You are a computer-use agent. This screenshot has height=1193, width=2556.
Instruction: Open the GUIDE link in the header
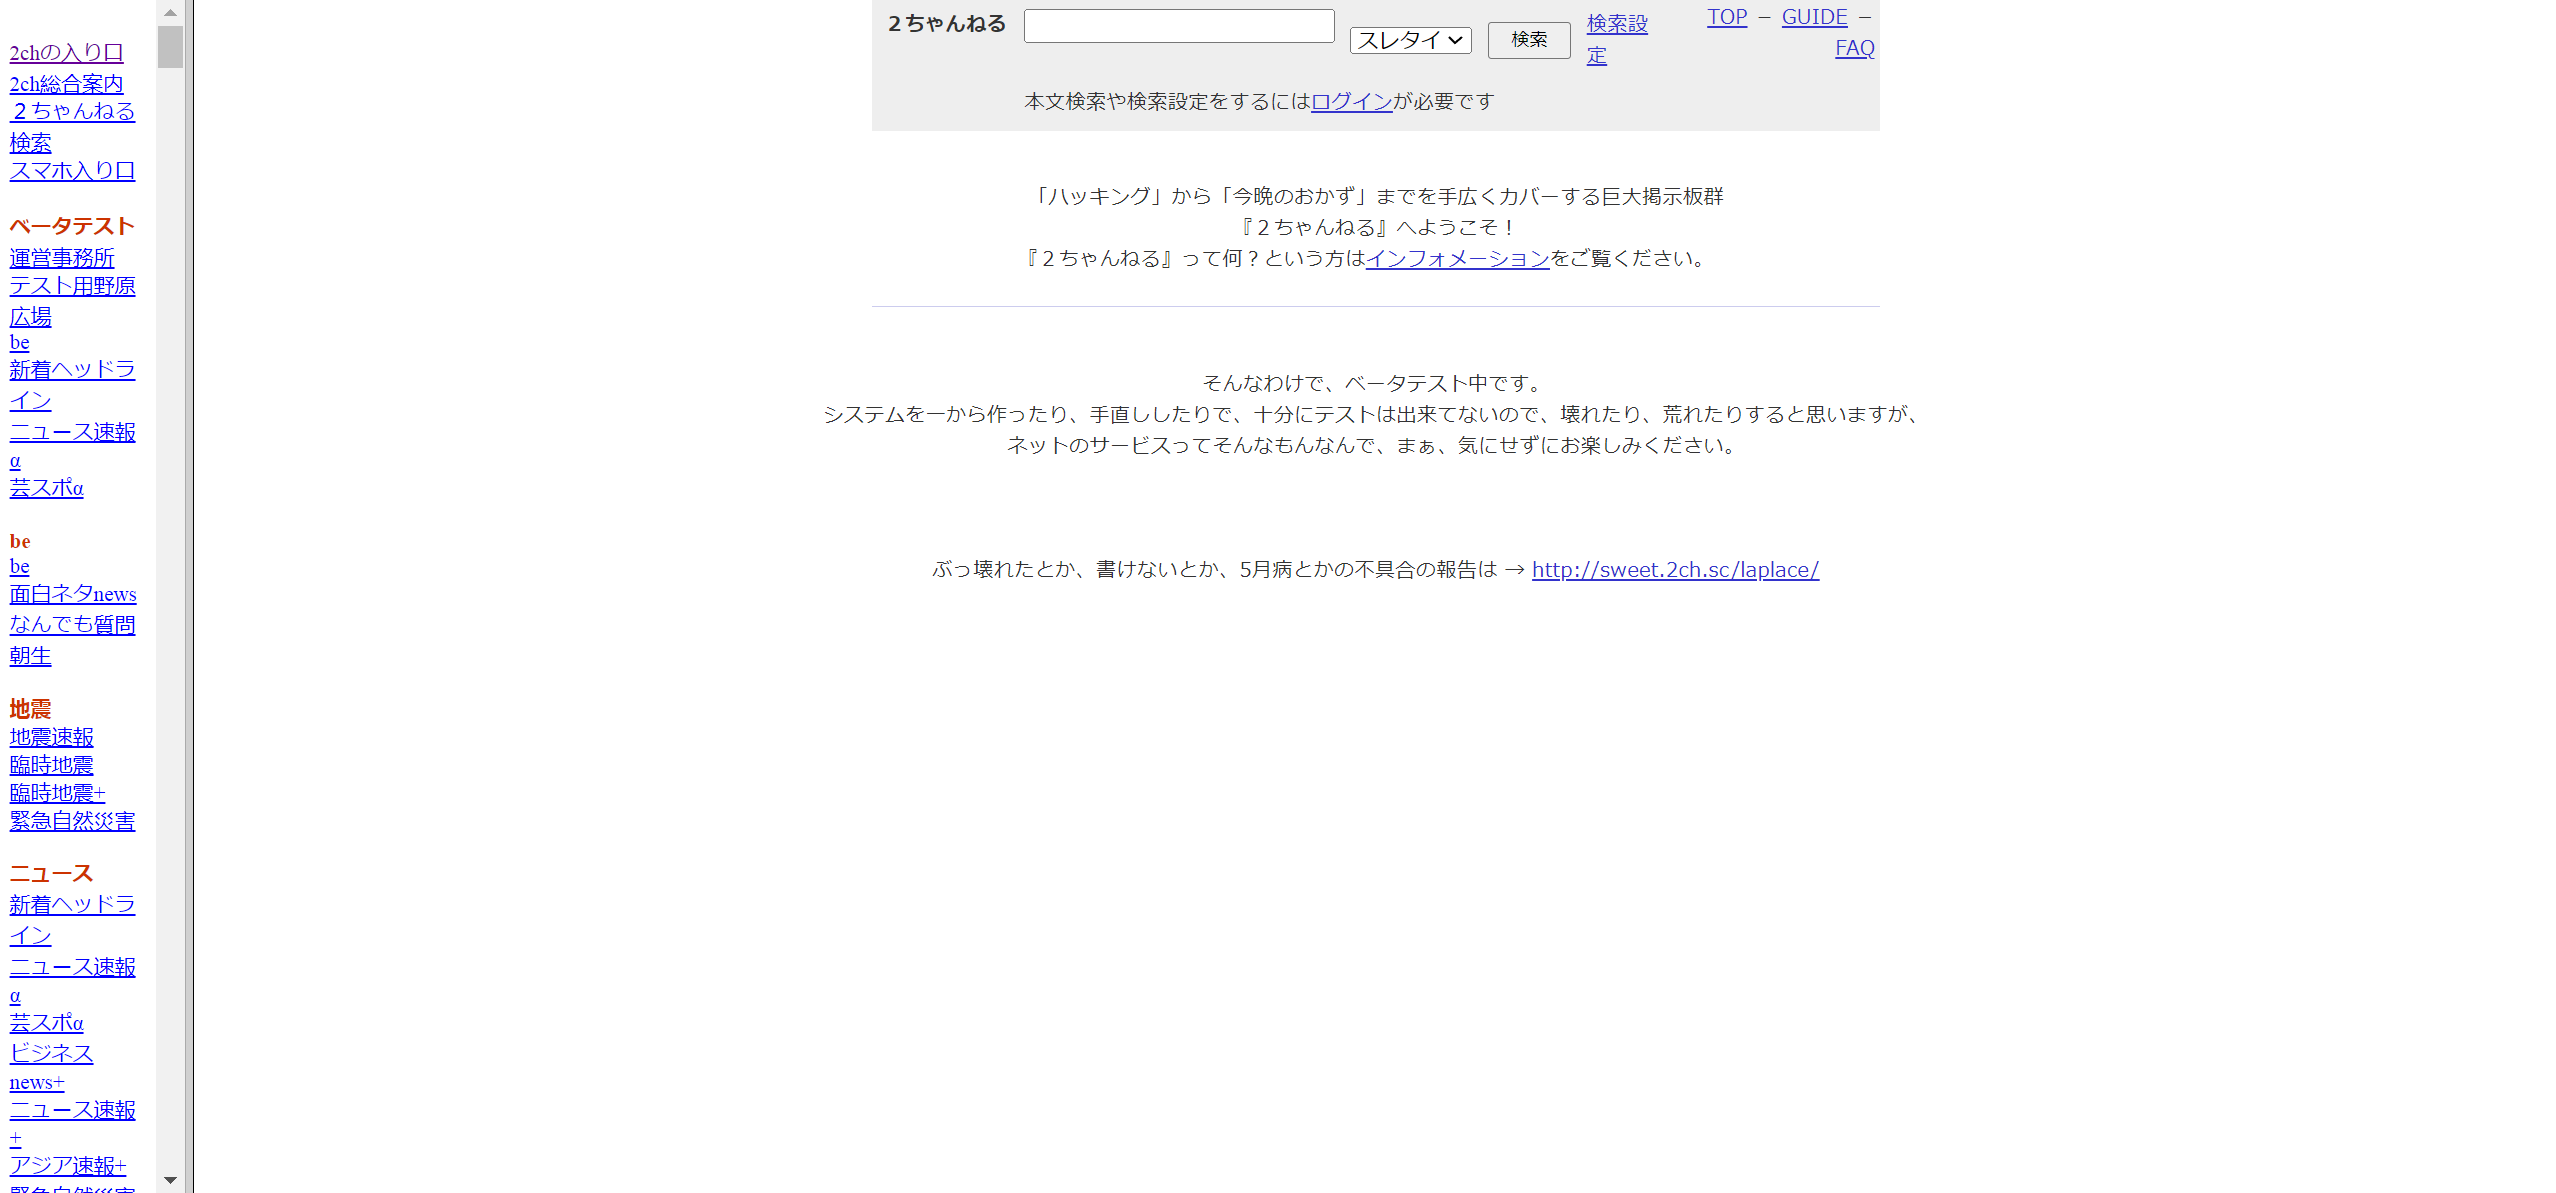click(x=1814, y=17)
